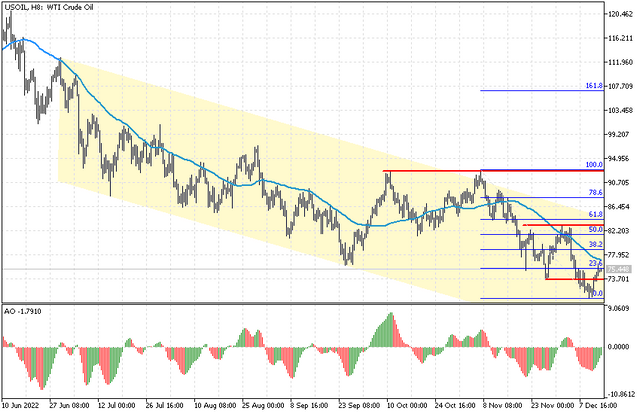The width and height of the screenshot is (640, 414).
Task: Click the 38.2 Fibonacci retracement label
Action: coord(596,245)
